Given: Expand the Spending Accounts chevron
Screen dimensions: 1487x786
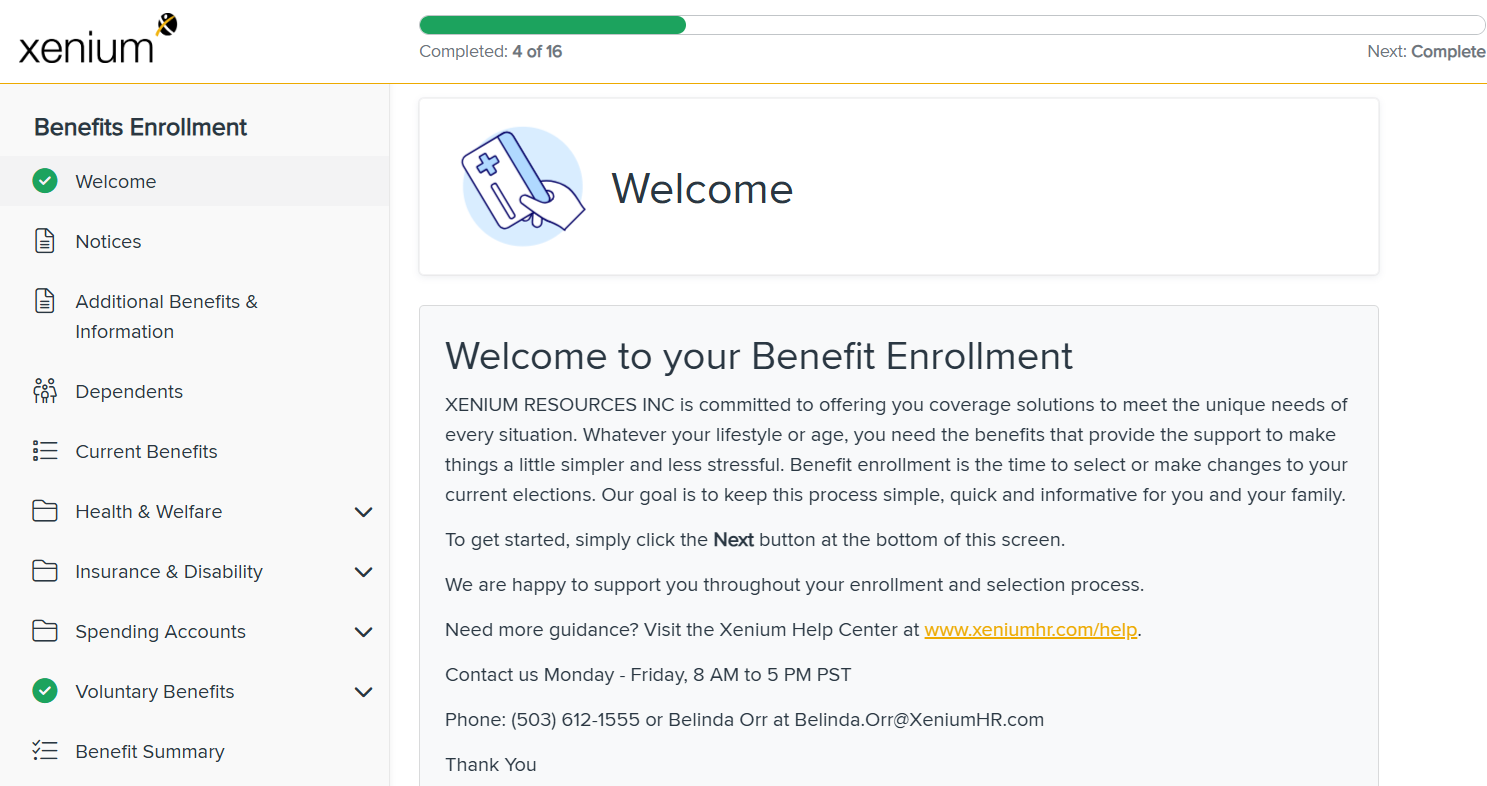Looking at the screenshot, I should pos(364,631).
